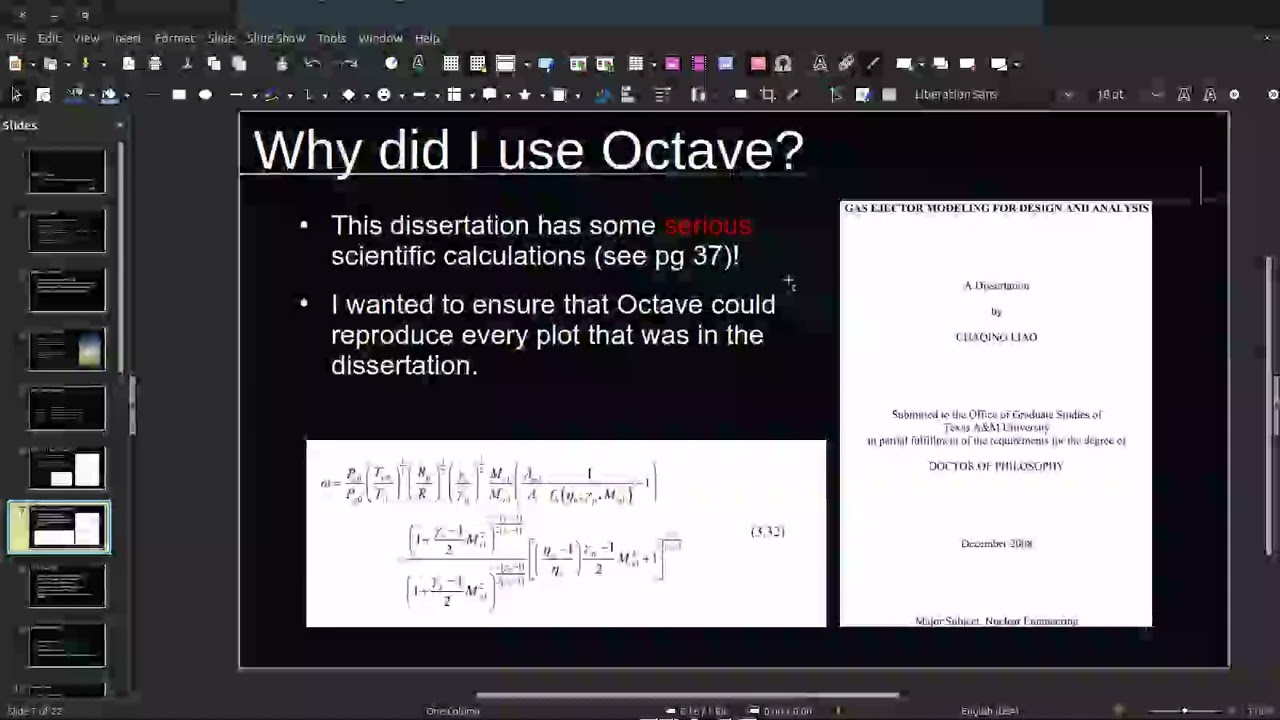Add a new slide

click(904, 64)
